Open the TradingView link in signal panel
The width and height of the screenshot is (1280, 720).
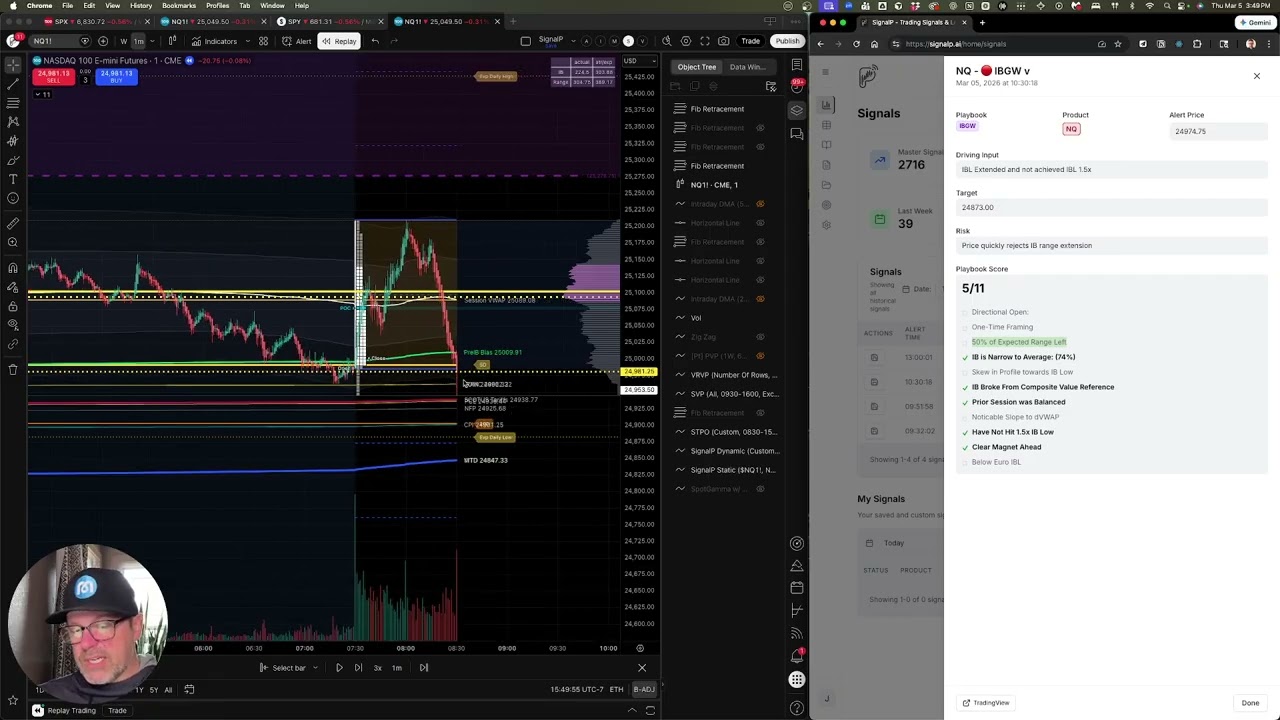coord(986,703)
